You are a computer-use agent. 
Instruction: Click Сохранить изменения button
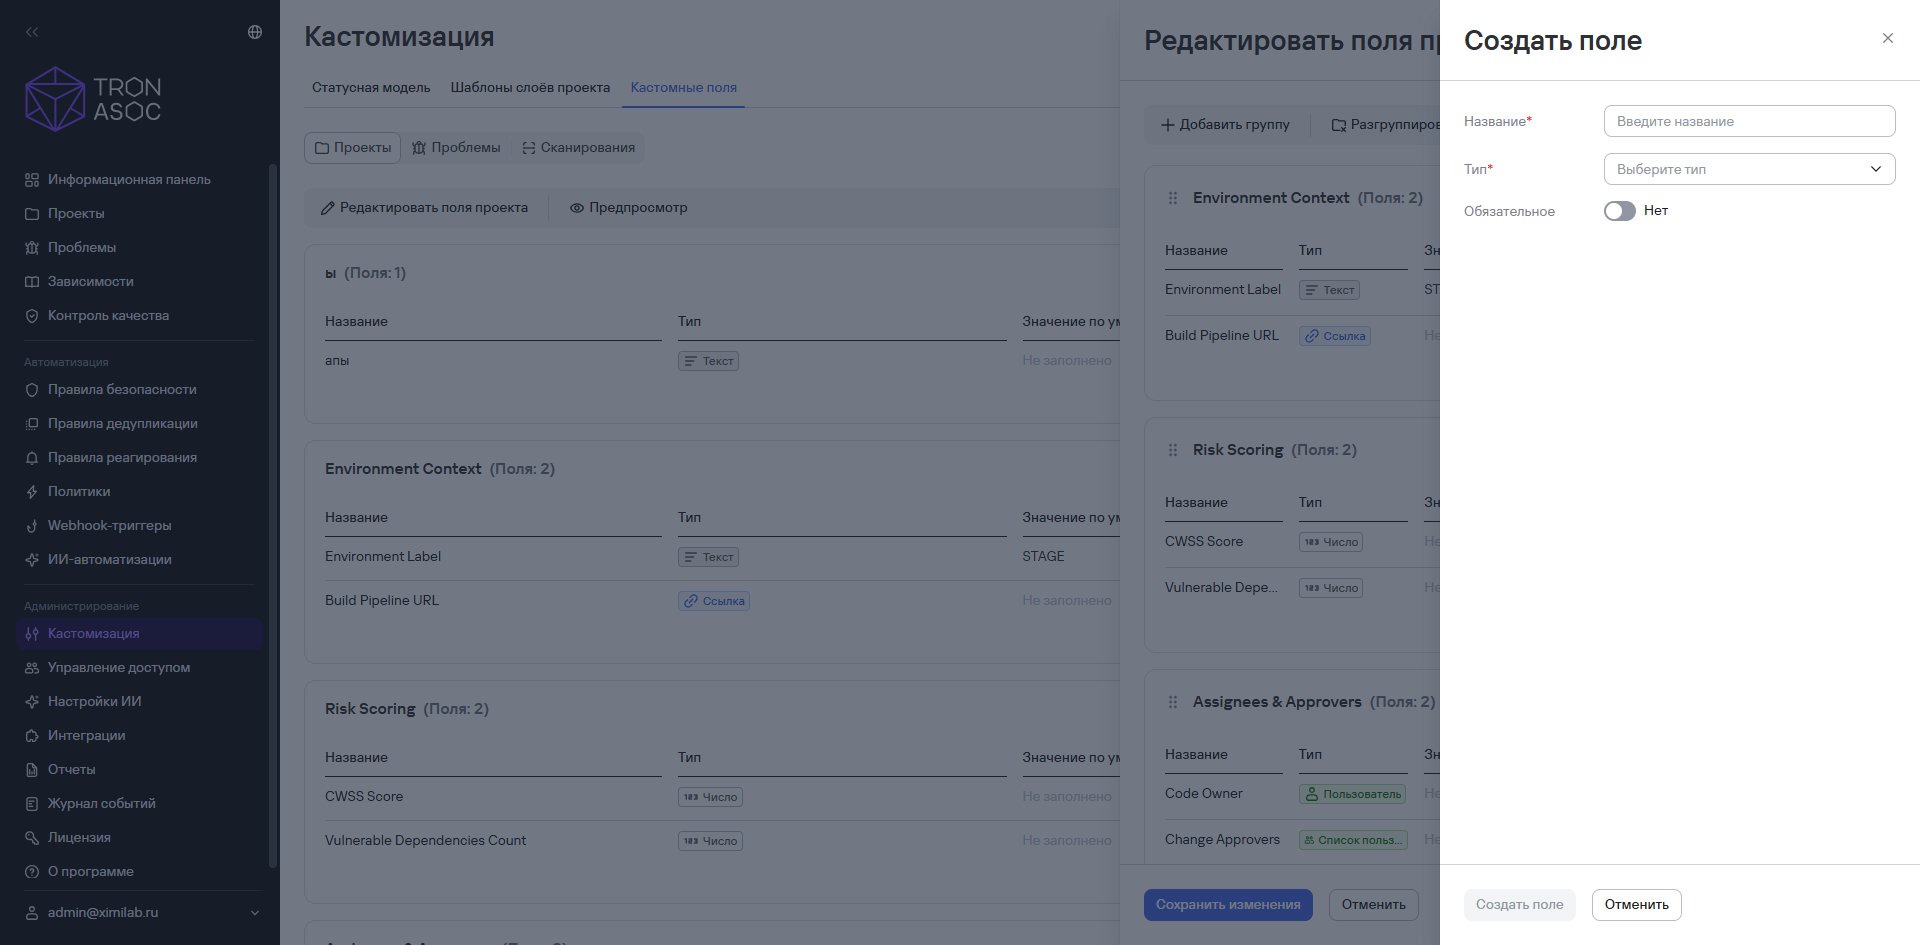[1228, 905]
